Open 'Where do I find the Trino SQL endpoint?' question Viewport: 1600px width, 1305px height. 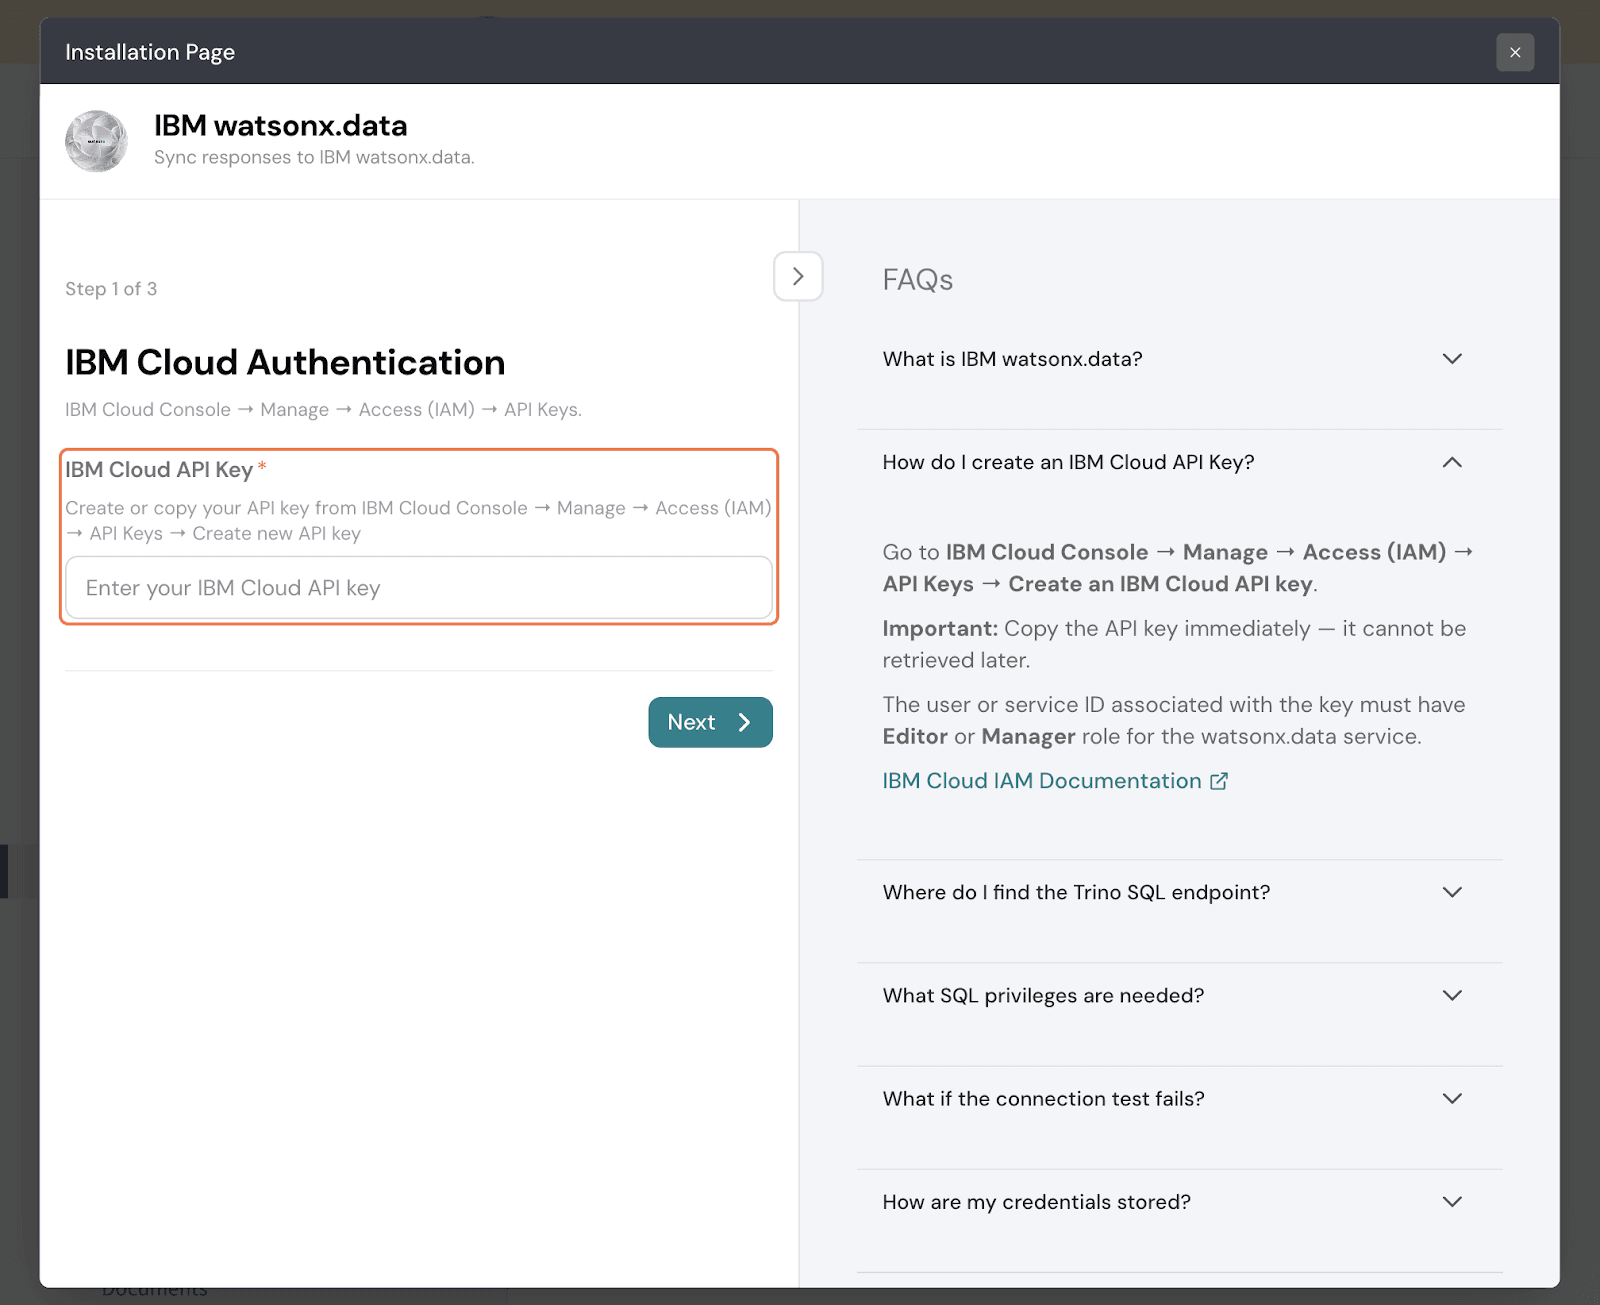click(x=1076, y=892)
